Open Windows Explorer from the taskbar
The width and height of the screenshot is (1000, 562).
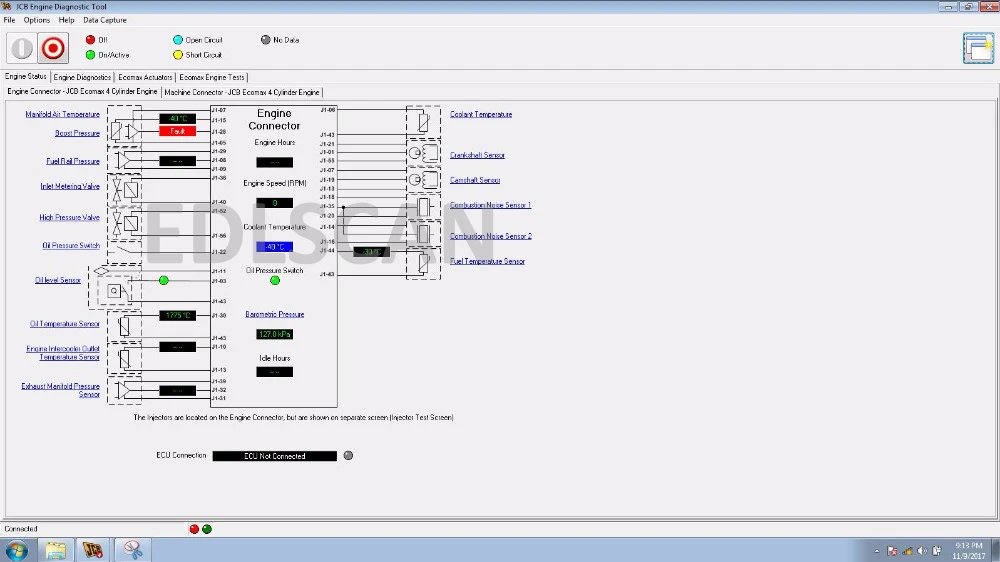(x=55, y=550)
